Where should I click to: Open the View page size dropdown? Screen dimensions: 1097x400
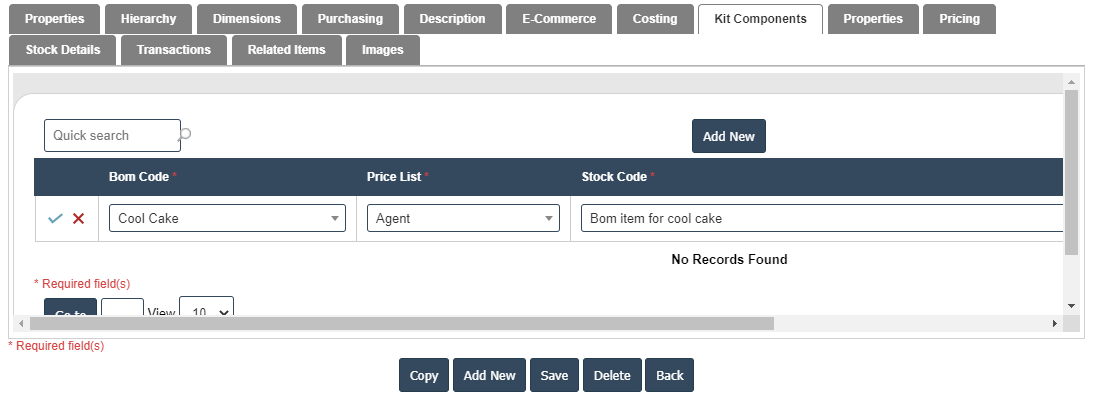tap(206, 311)
